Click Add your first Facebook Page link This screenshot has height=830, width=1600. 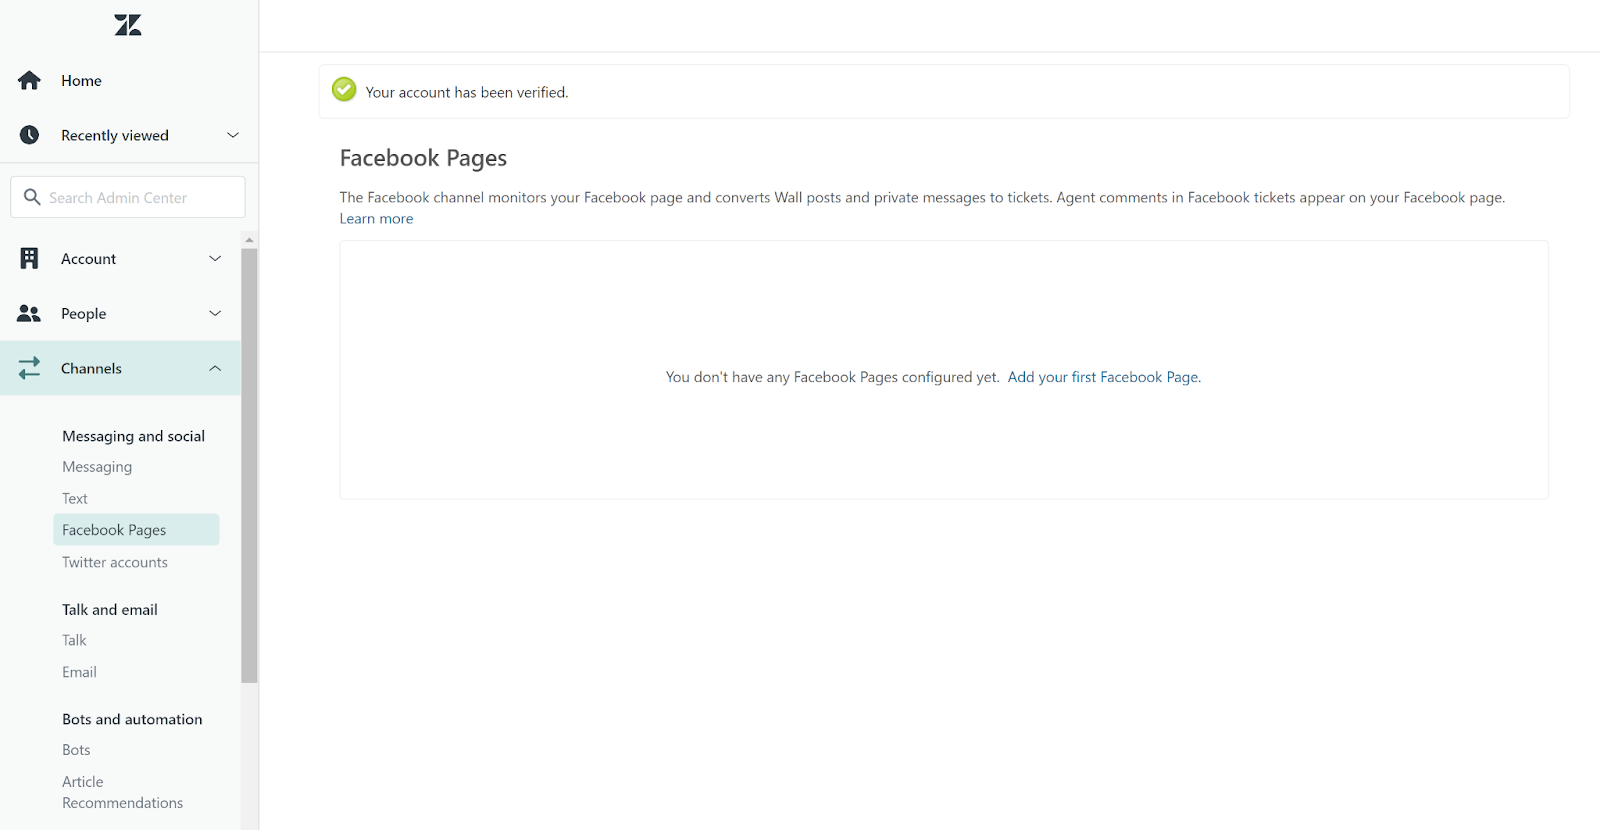(1103, 377)
